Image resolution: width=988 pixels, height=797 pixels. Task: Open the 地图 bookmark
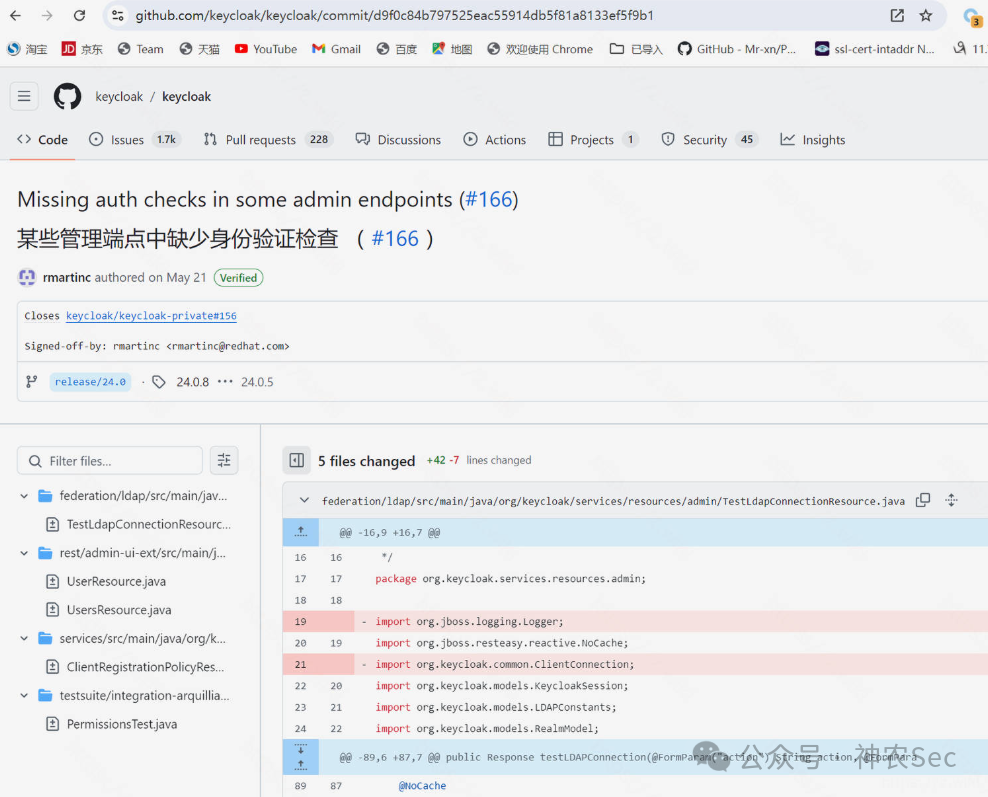[452, 49]
